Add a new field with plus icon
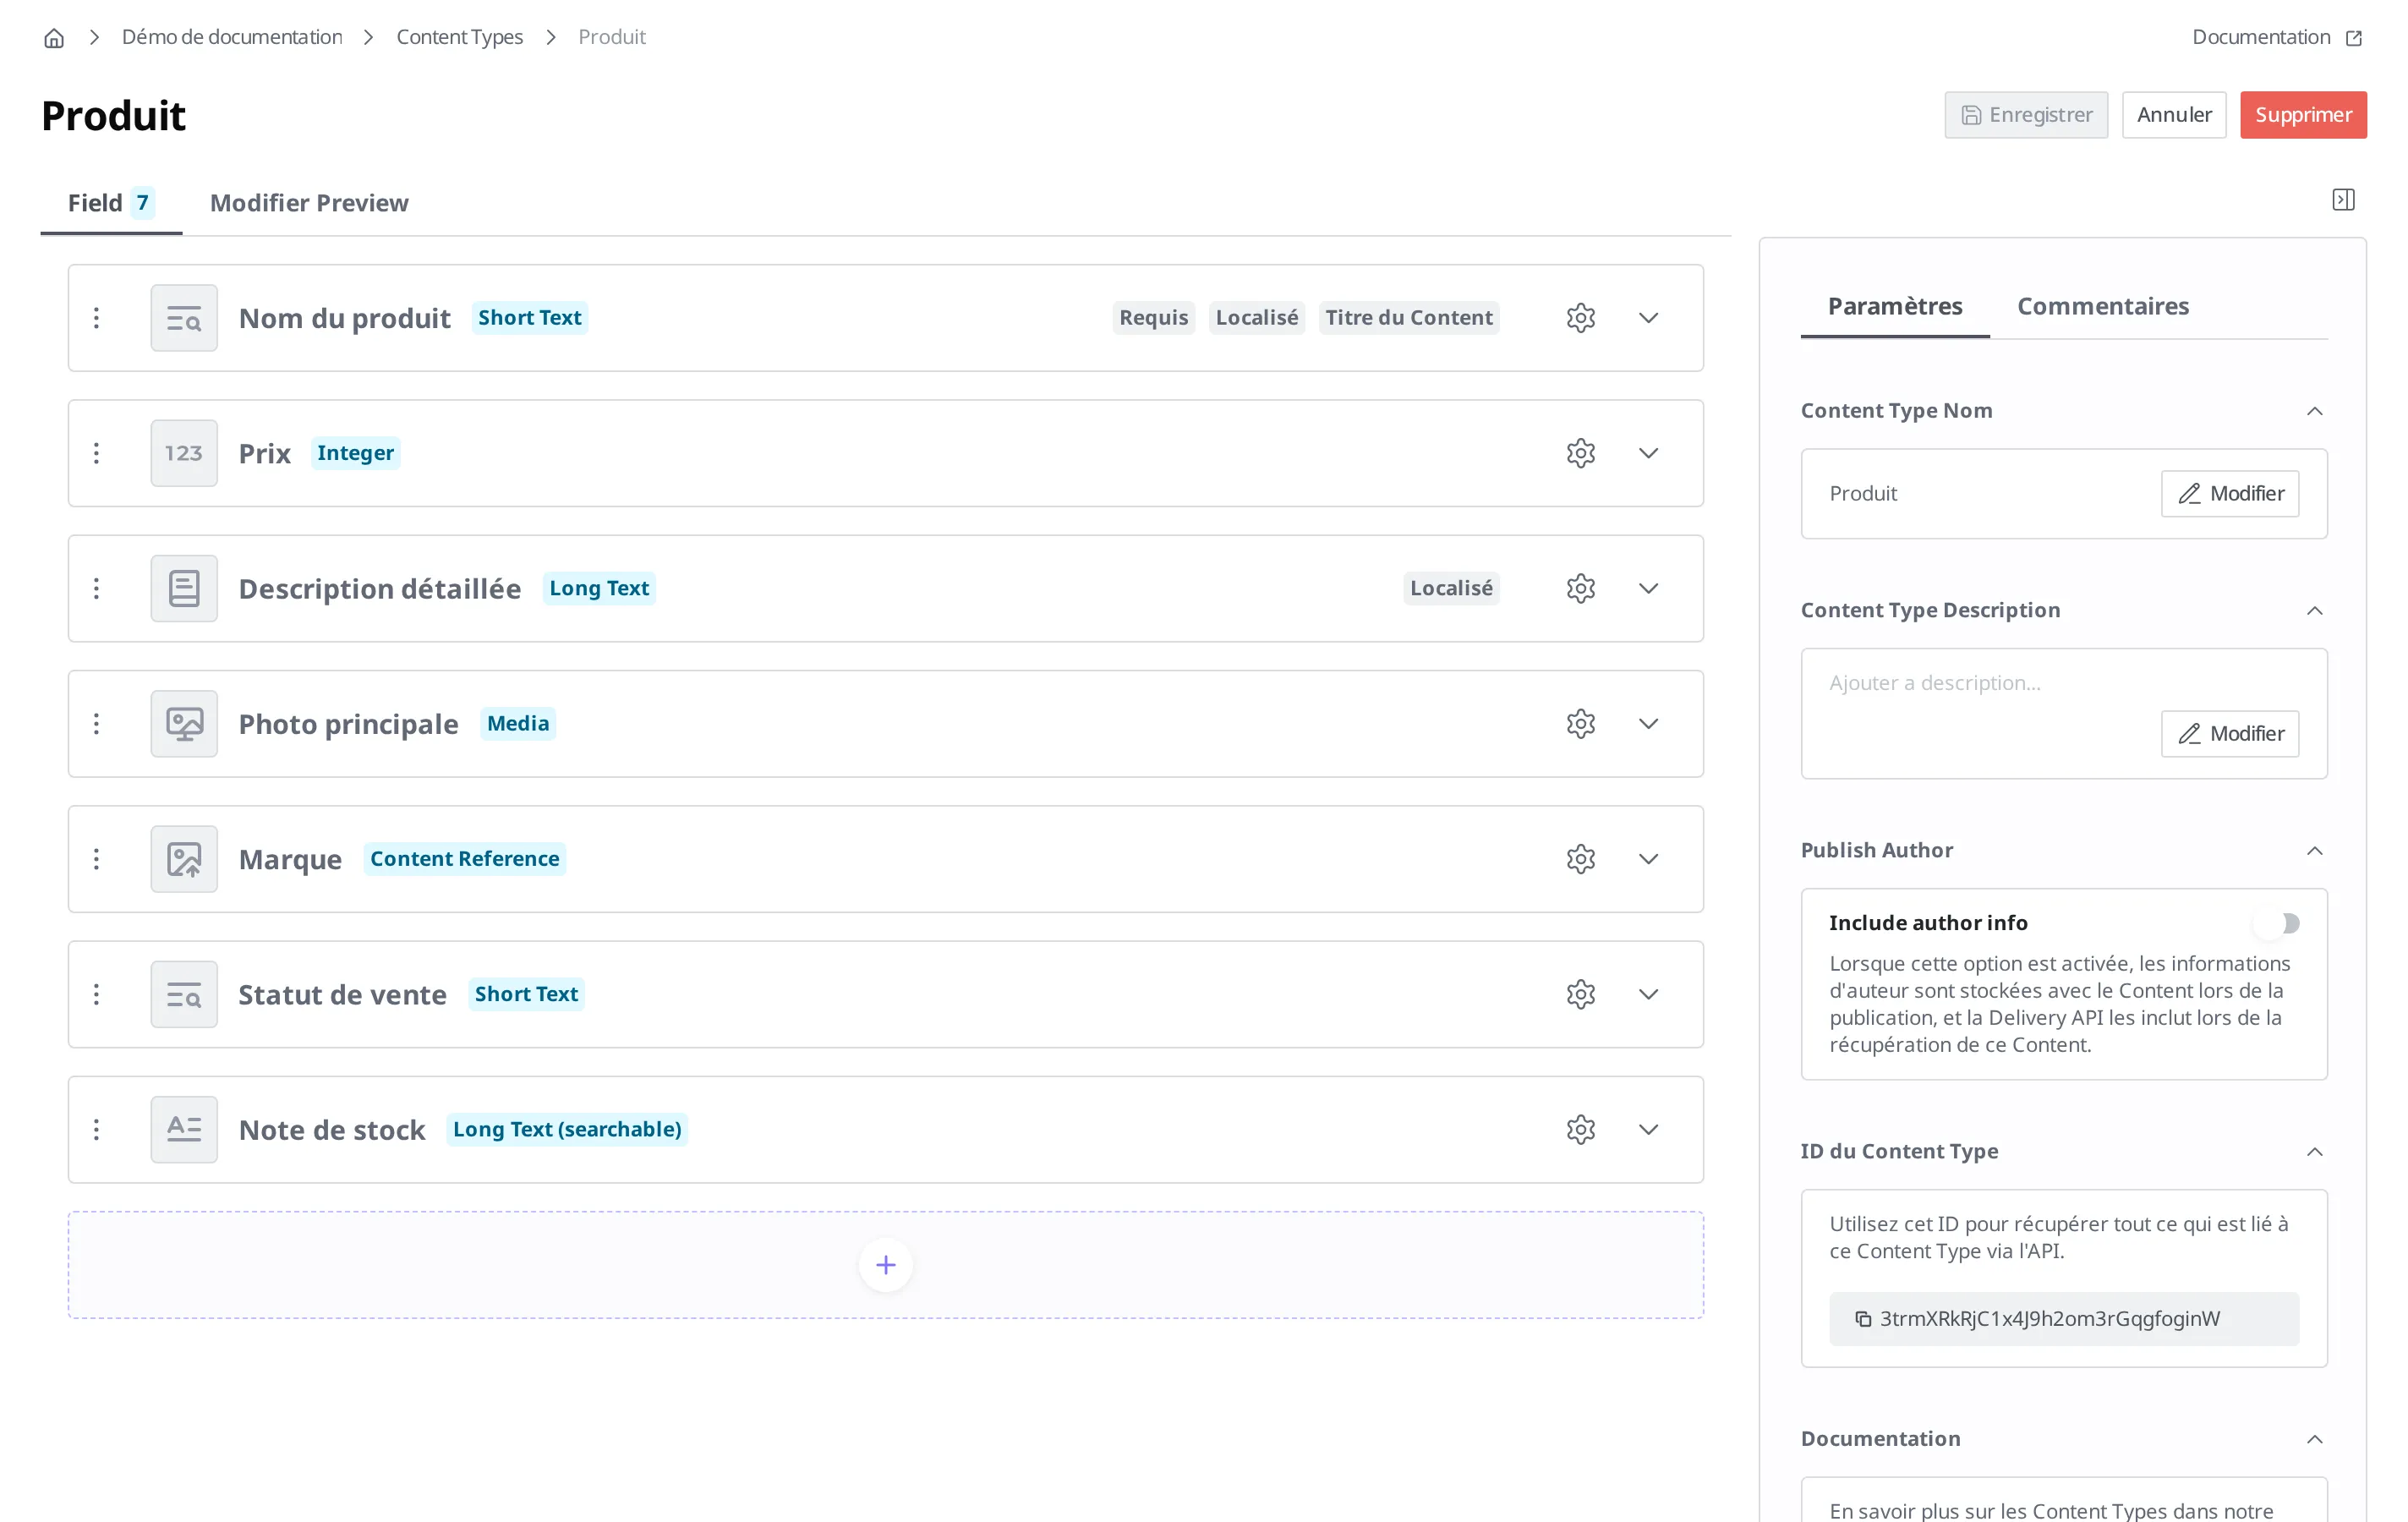Image resolution: width=2408 pixels, height=1522 pixels. click(x=885, y=1265)
